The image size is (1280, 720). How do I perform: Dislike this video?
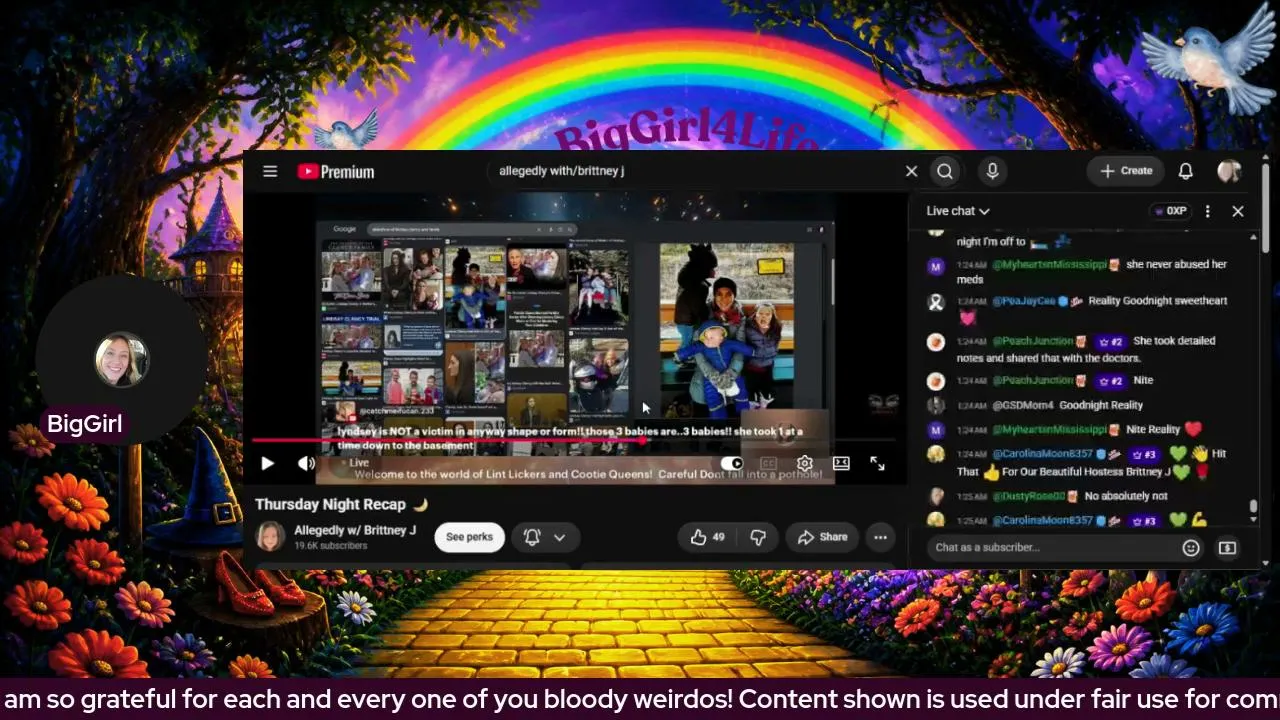point(758,537)
